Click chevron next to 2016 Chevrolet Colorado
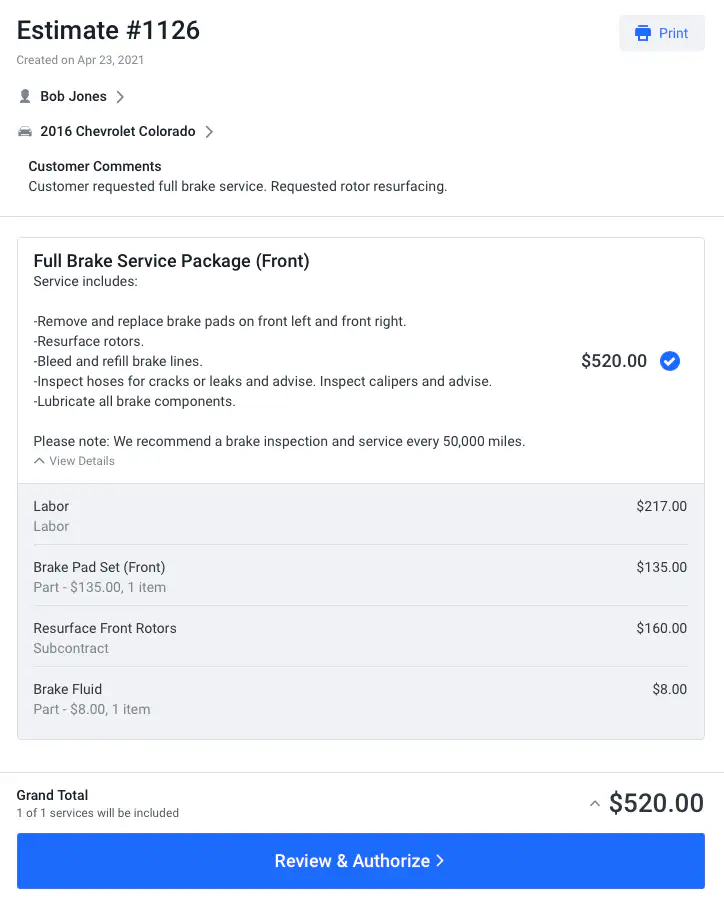The image size is (724, 903). pyautogui.click(x=209, y=131)
